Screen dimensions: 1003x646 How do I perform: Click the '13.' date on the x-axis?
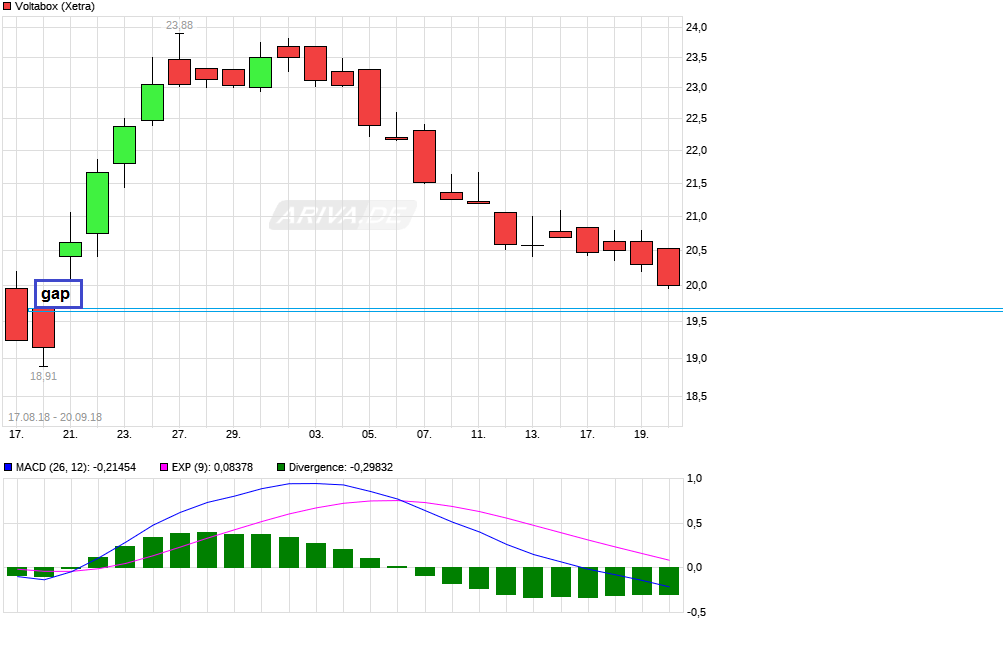pos(532,434)
